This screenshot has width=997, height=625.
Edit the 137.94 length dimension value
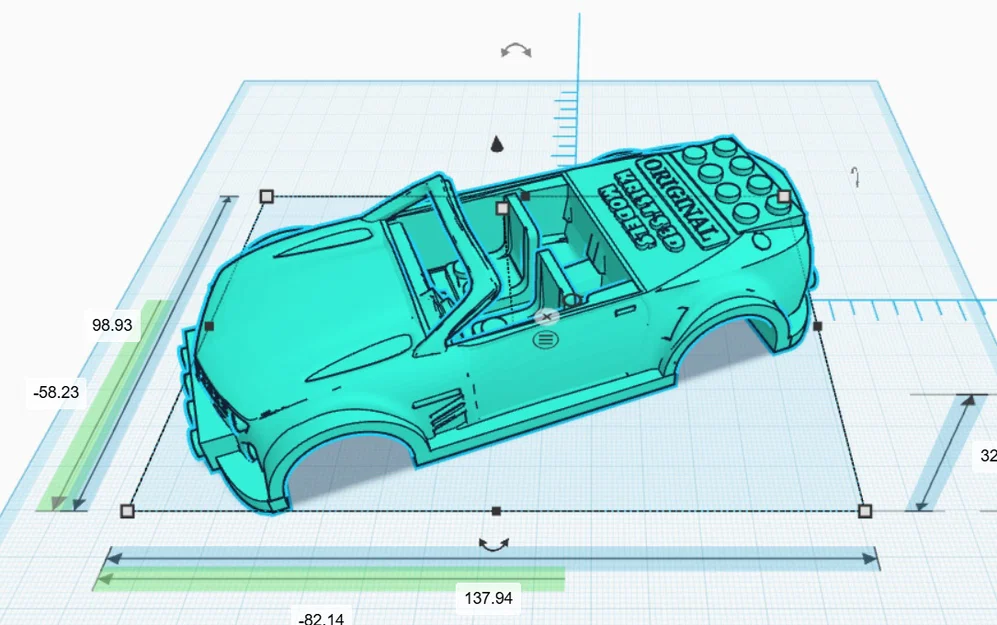pos(489,598)
